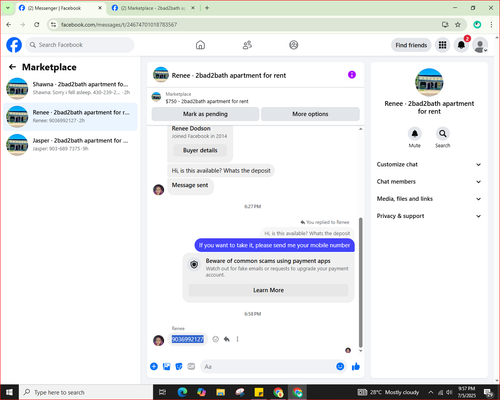Expand Media, files and links section
The width and height of the screenshot is (500, 400).
click(429, 199)
